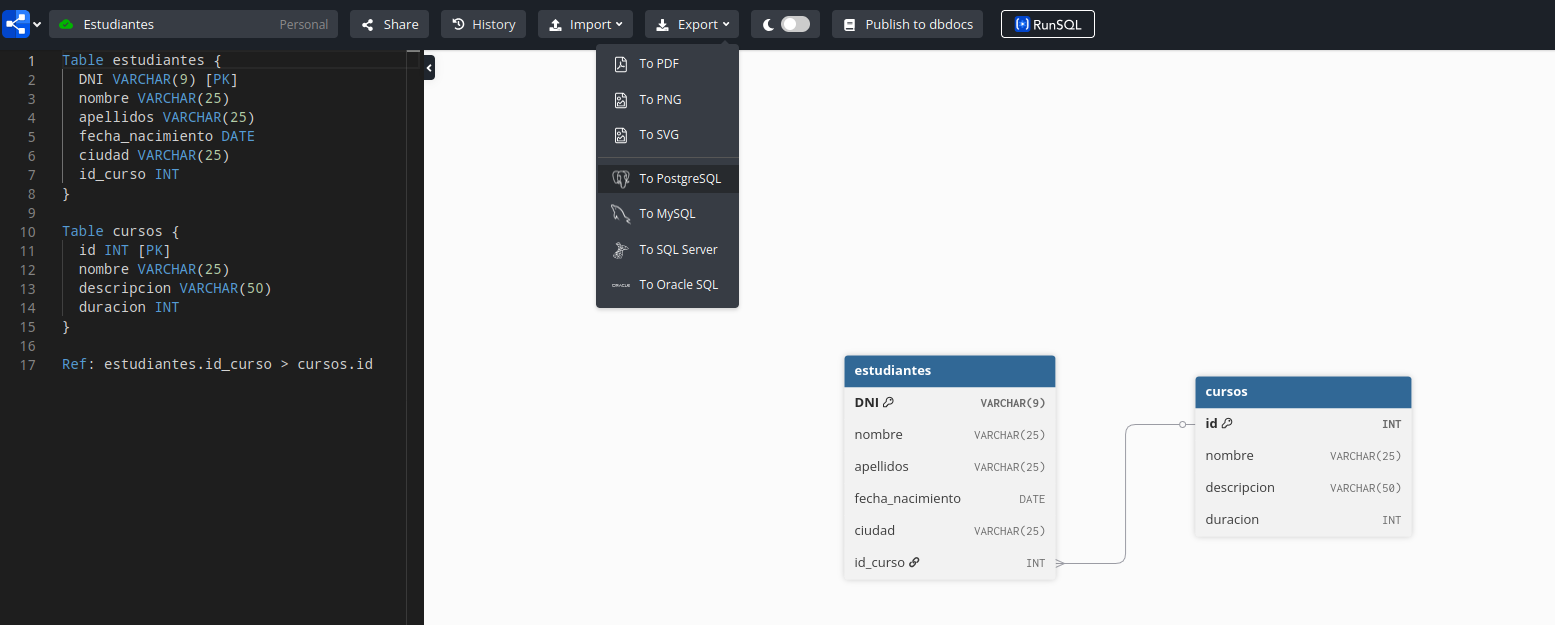This screenshot has width=1555, height=625.
Task: Open the History panel
Action: coord(483,24)
